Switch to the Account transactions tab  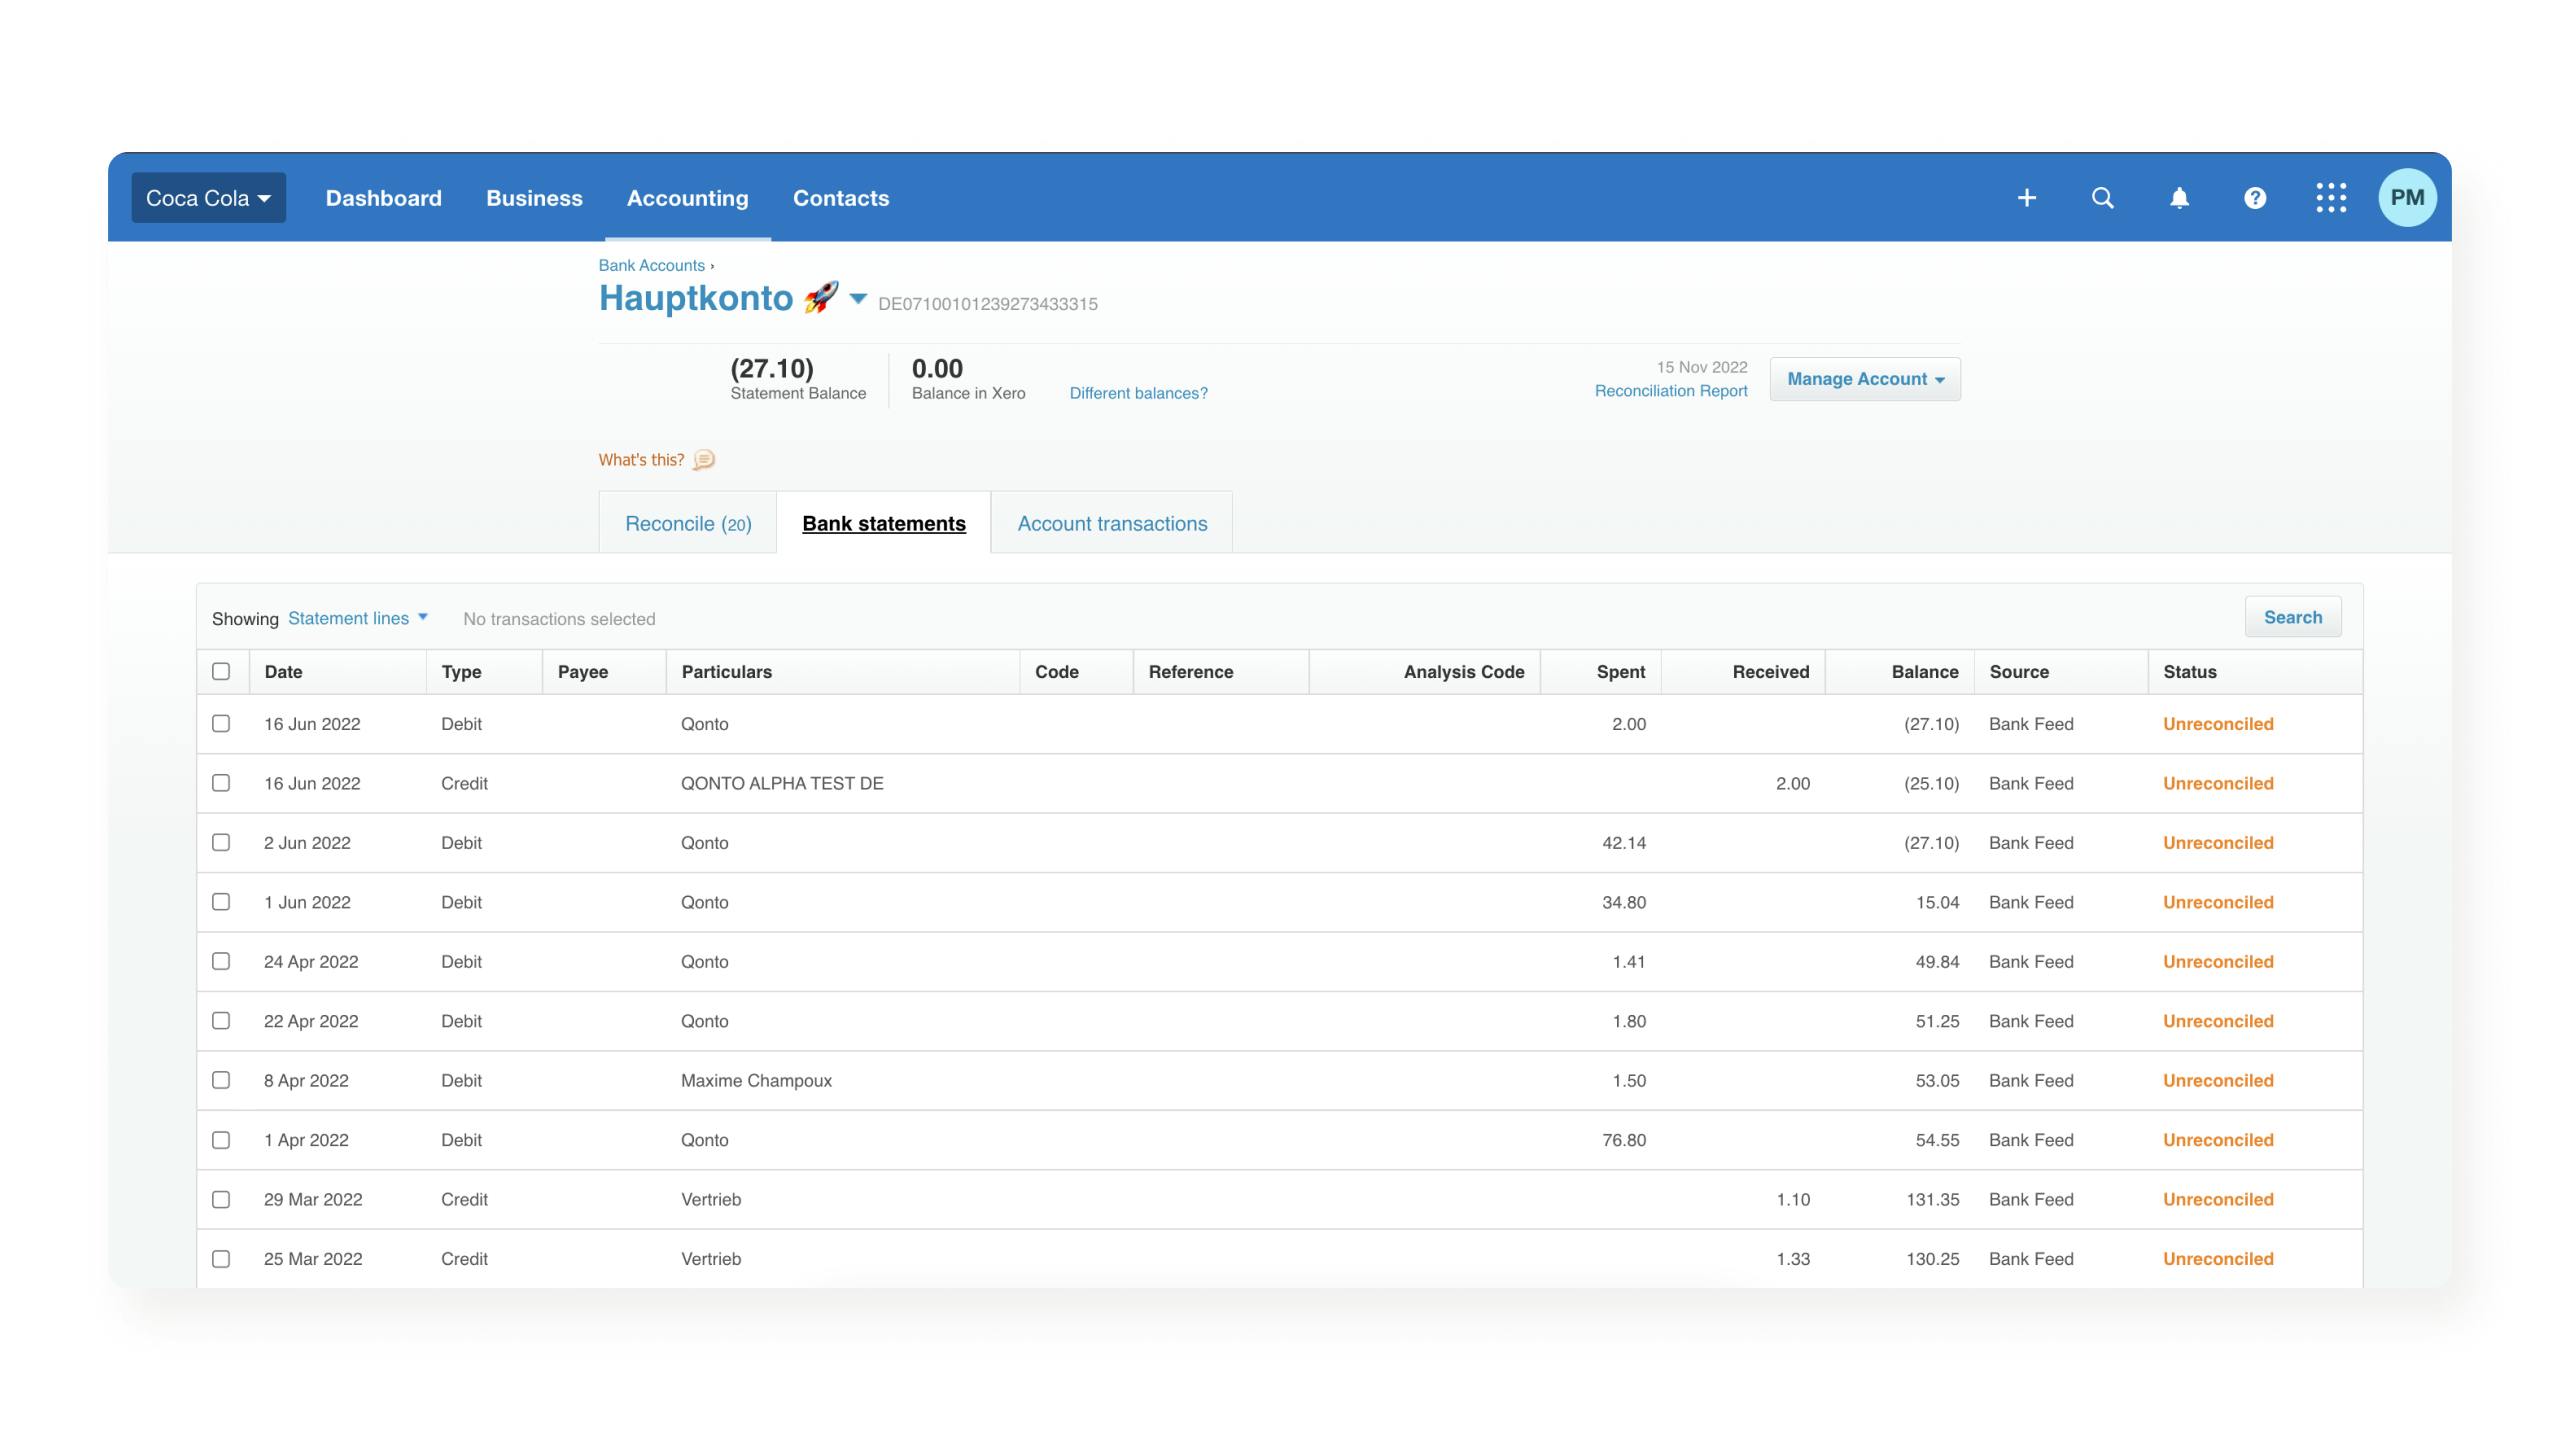click(x=1112, y=522)
